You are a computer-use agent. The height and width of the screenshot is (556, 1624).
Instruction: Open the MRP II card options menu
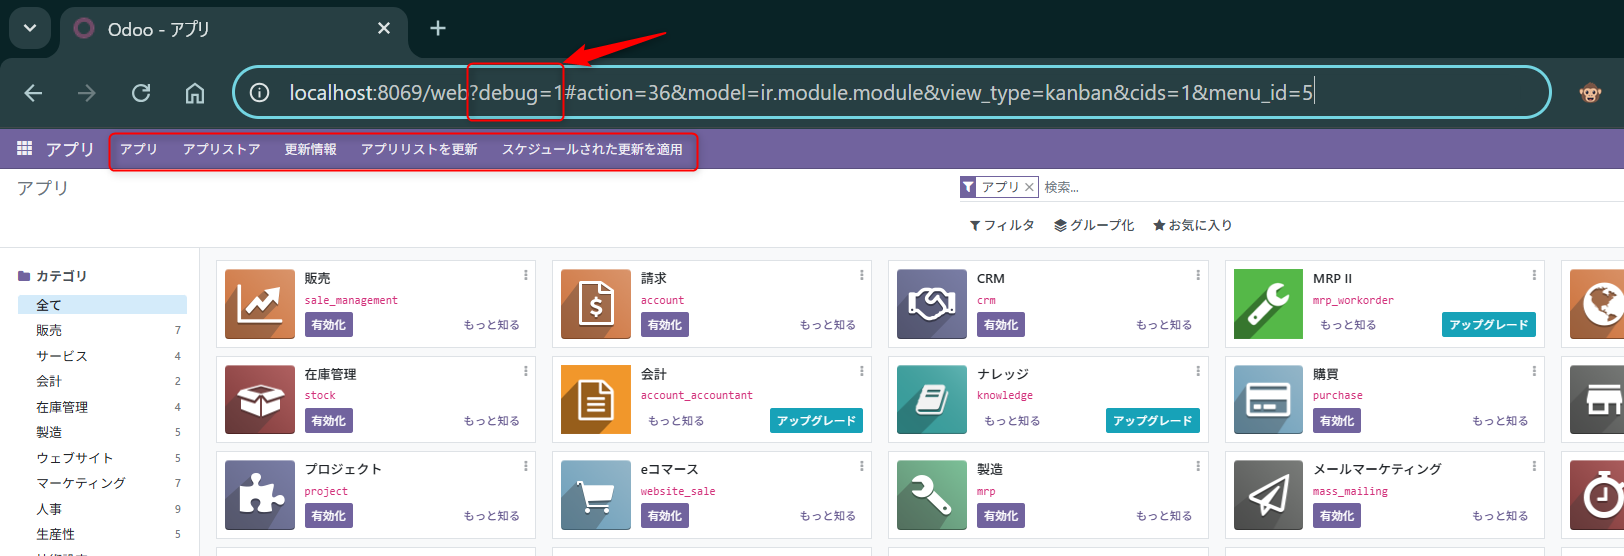[1533, 275]
